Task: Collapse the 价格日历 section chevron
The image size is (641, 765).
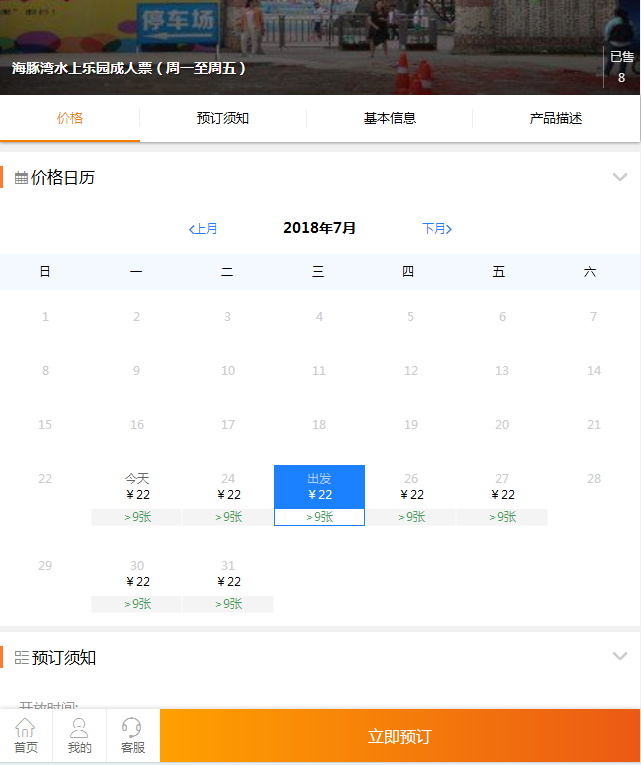Action: [620, 177]
